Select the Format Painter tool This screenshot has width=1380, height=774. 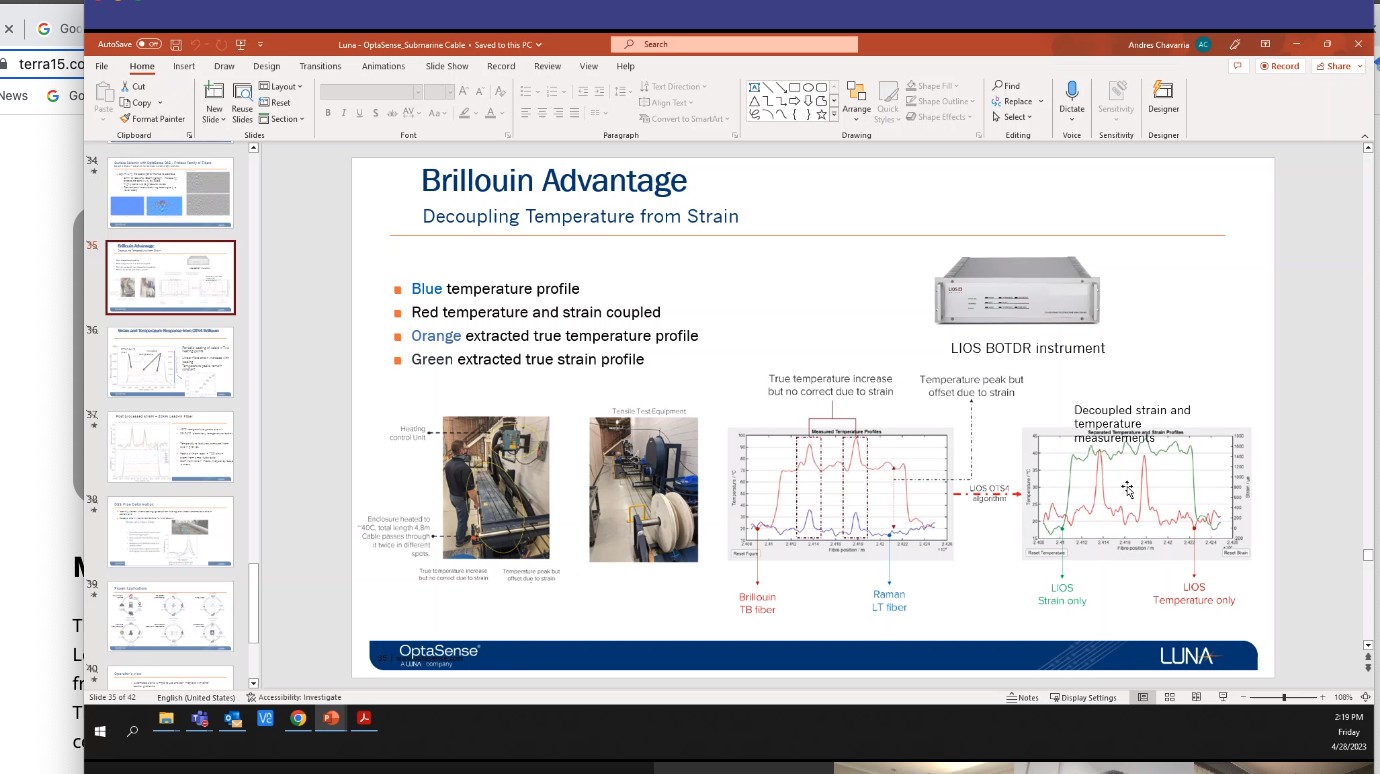pos(152,119)
